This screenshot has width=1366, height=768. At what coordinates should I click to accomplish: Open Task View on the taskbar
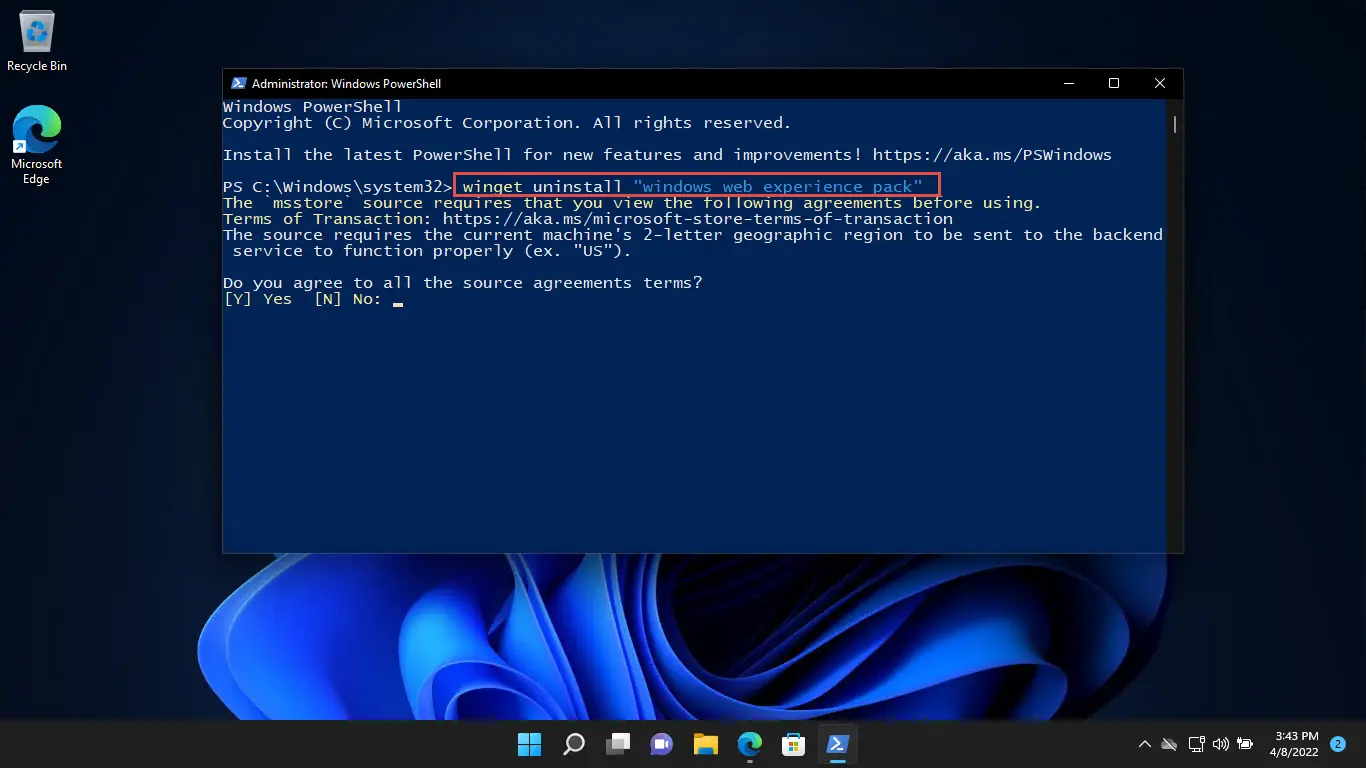pyautogui.click(x=618, y=744)
